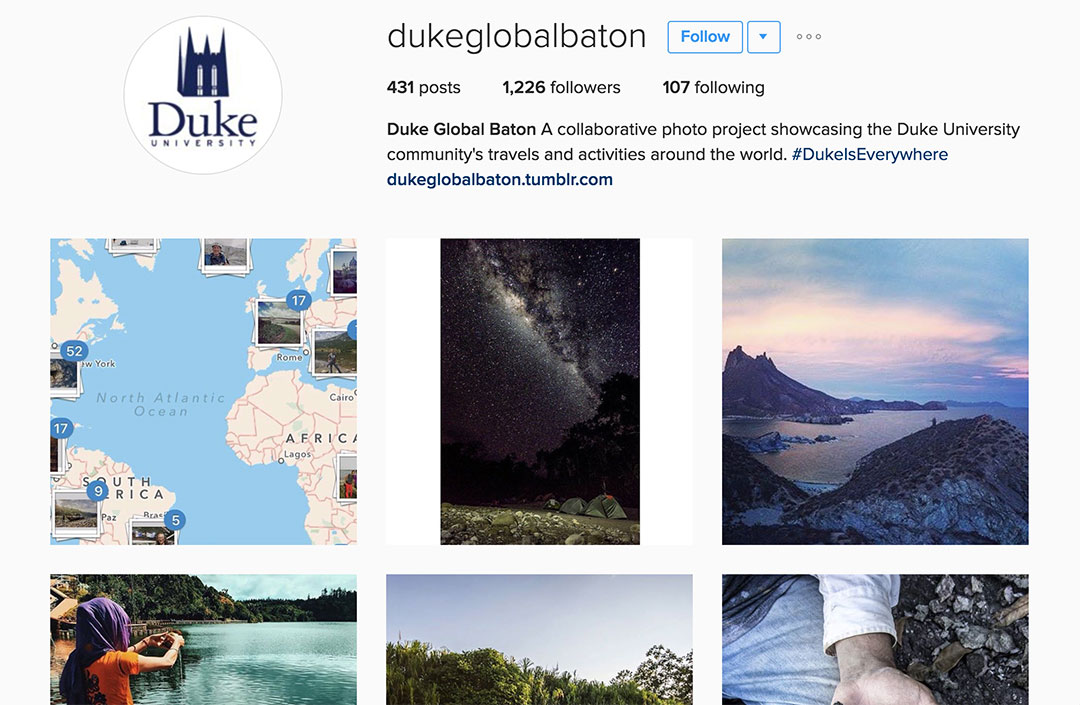This screenshot has width=1080, height=705.
Task: Open the photo map post thumbnail
Action: click(x=203, y=392)
